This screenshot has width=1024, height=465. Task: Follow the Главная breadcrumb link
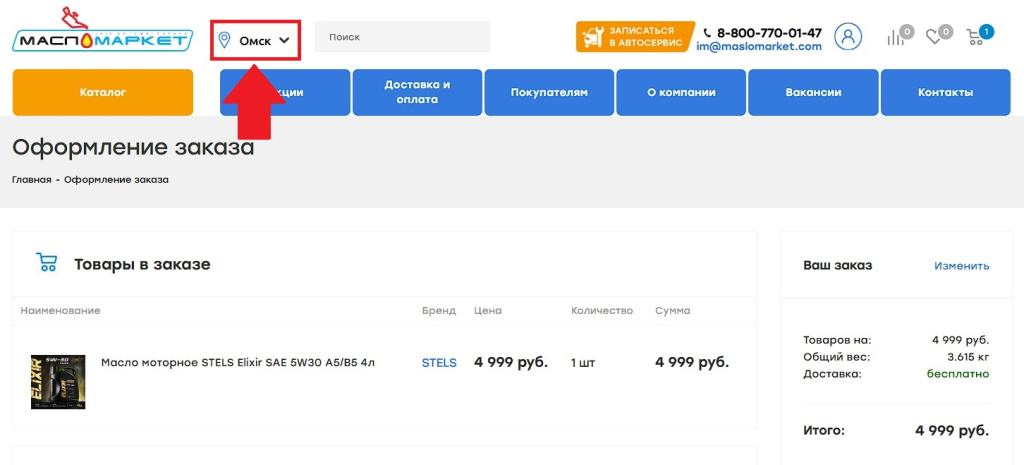[x=31, y=180]
